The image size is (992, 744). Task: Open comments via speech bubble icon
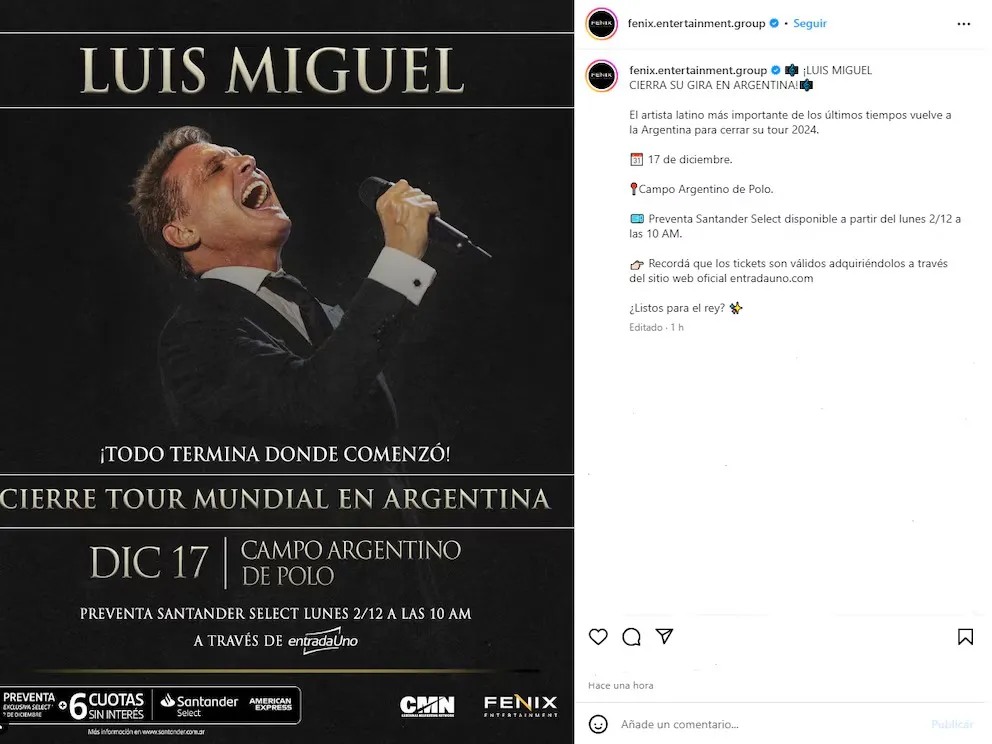(x=631, y=637)
